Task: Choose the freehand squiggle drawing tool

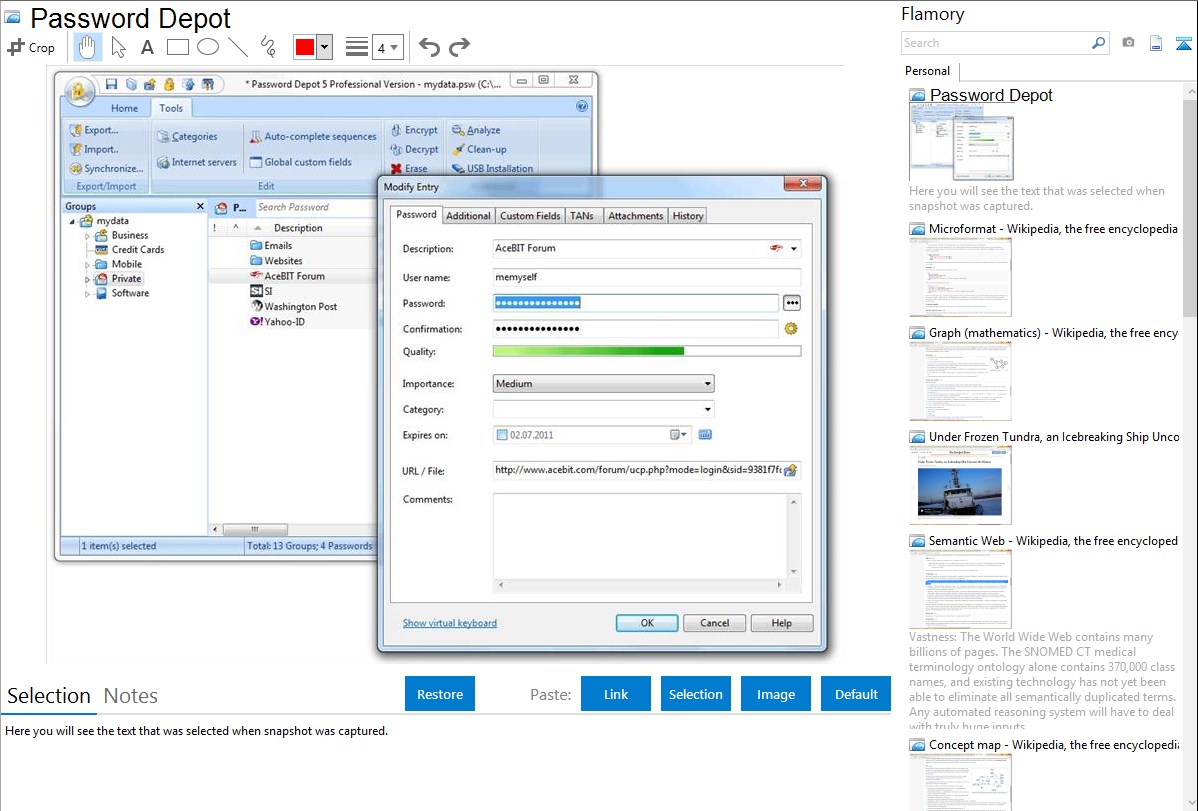Action: (x=267, y=47)
